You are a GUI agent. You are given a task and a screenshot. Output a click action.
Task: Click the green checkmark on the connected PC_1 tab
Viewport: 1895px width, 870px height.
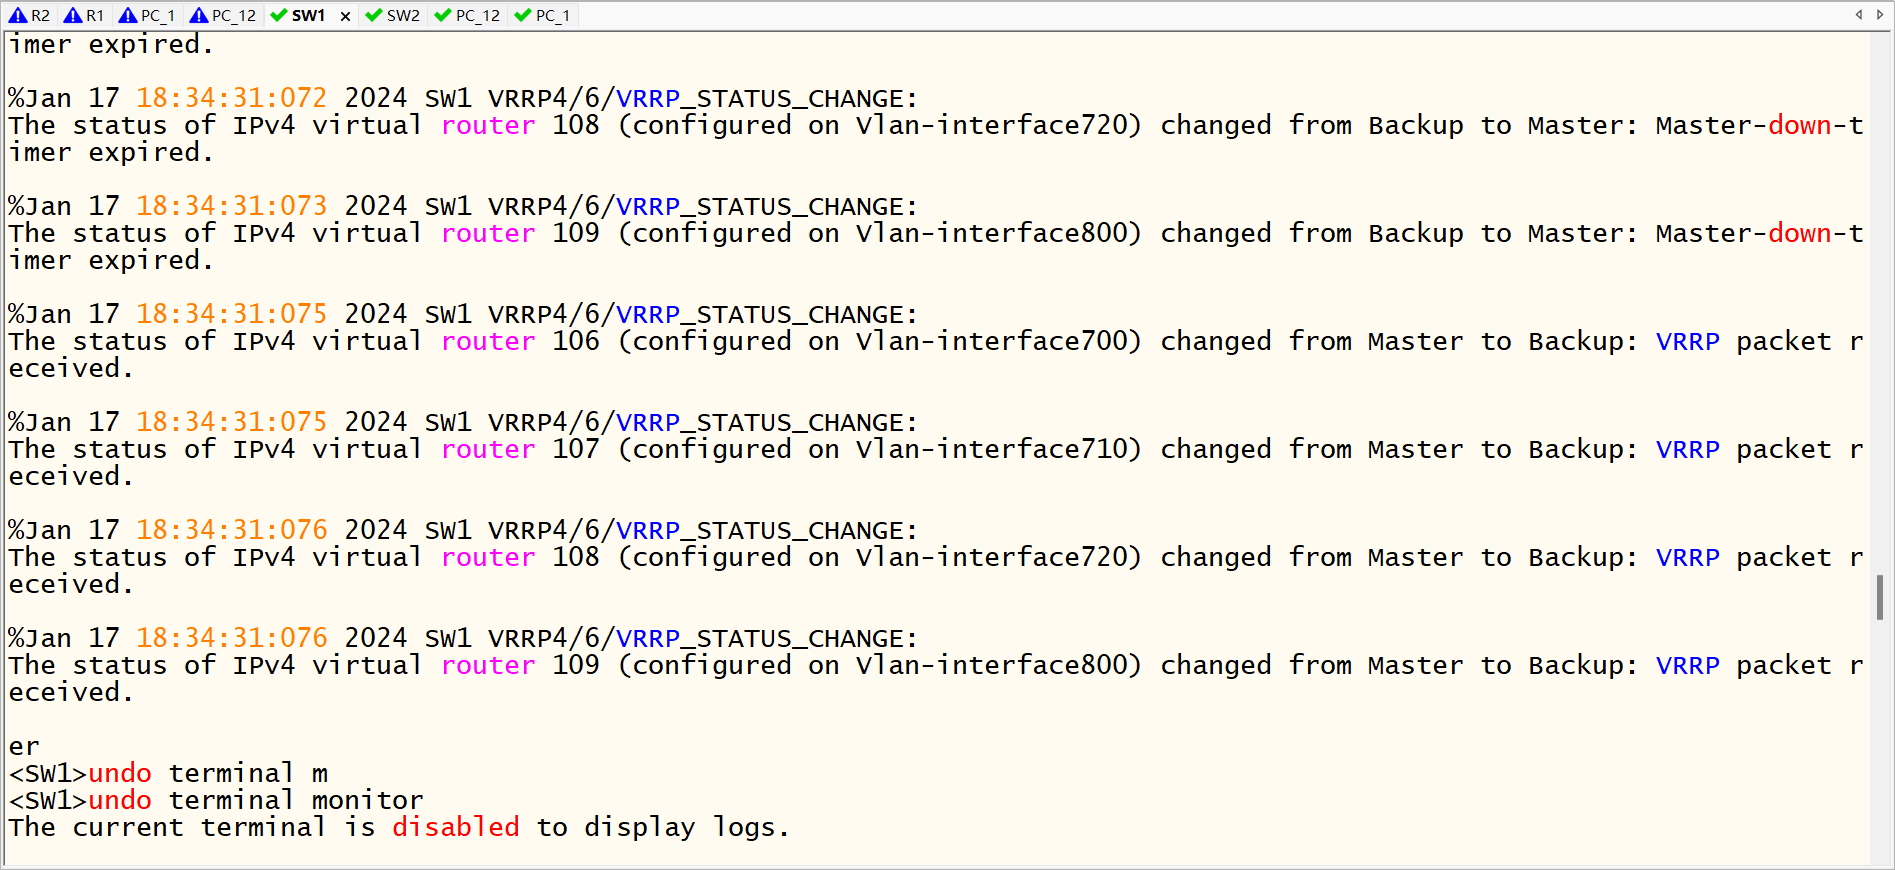523,15
